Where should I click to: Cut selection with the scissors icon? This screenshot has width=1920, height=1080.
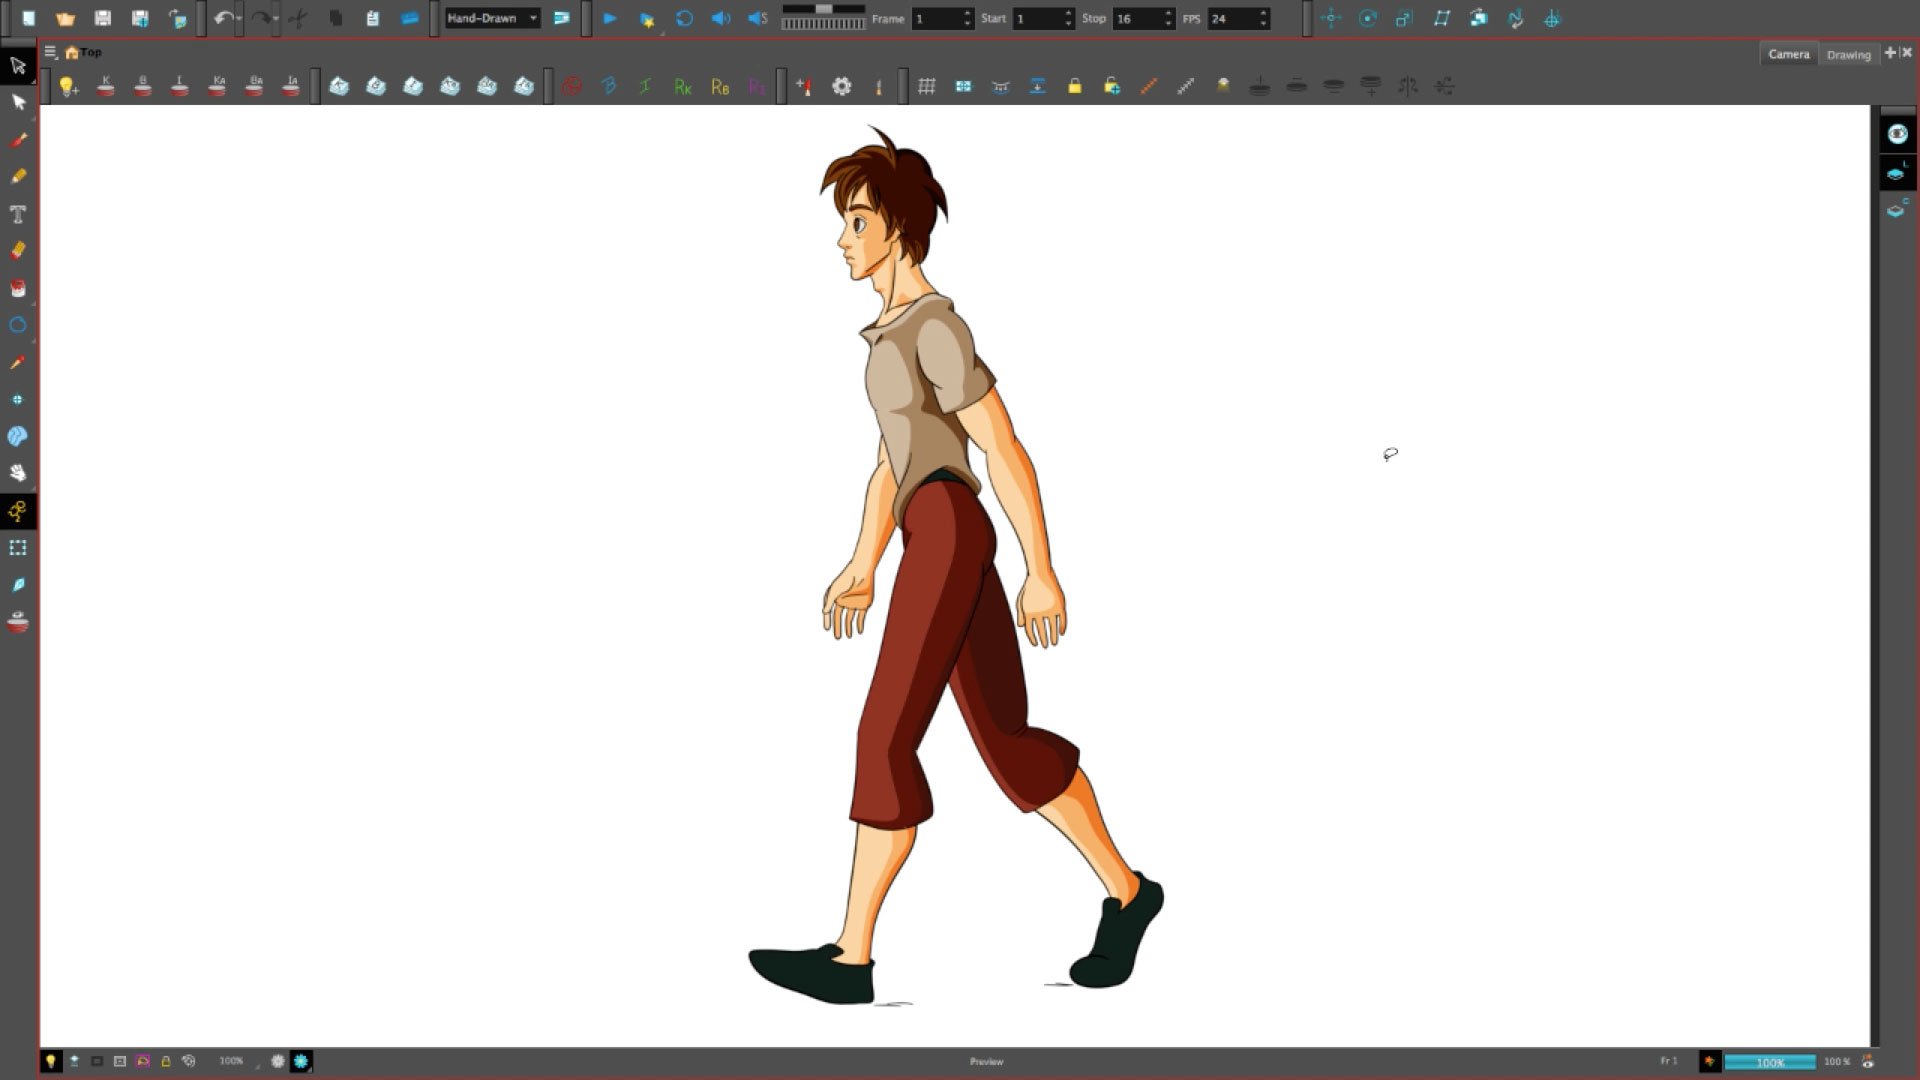point(298,18)
